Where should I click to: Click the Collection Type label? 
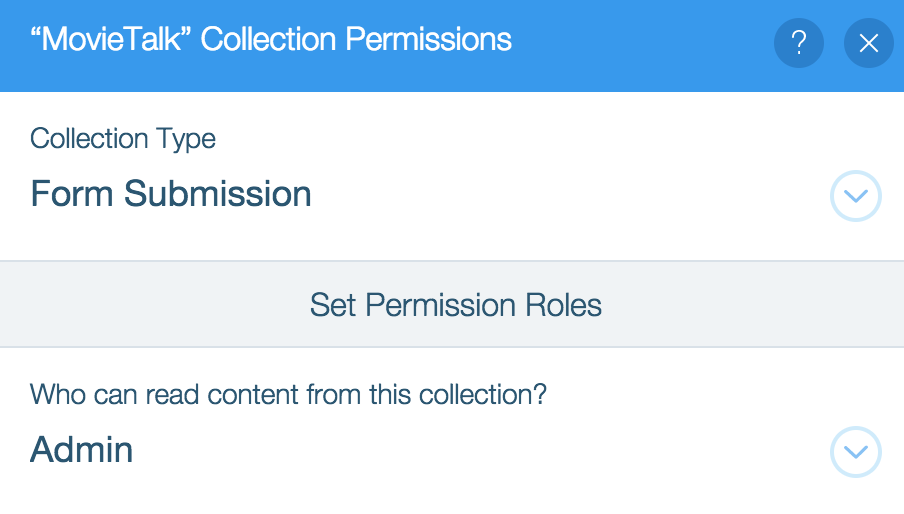[123, 139]
